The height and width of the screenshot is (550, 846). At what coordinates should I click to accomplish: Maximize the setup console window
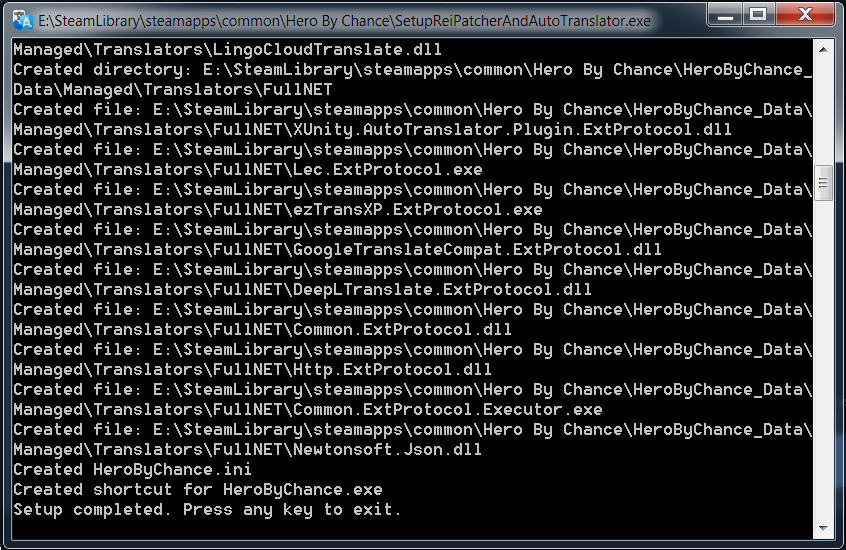tap(758, 15)
